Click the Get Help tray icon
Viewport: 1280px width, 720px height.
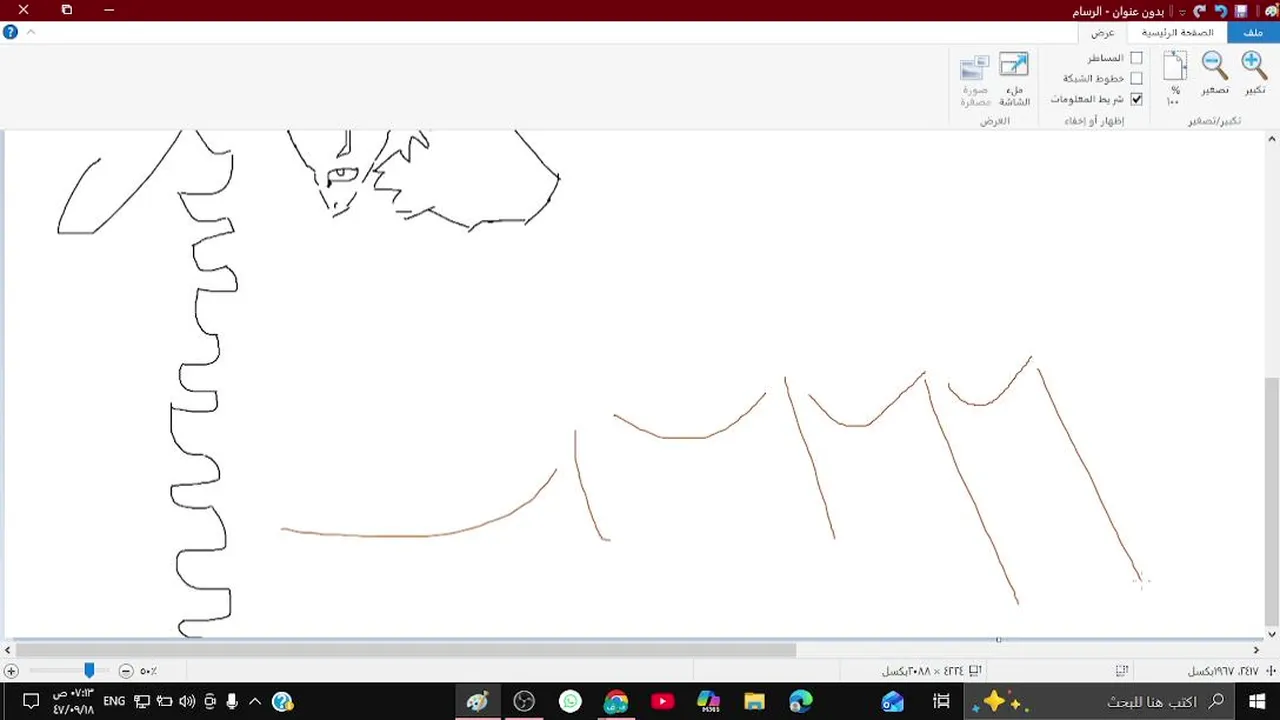point(282,702)
